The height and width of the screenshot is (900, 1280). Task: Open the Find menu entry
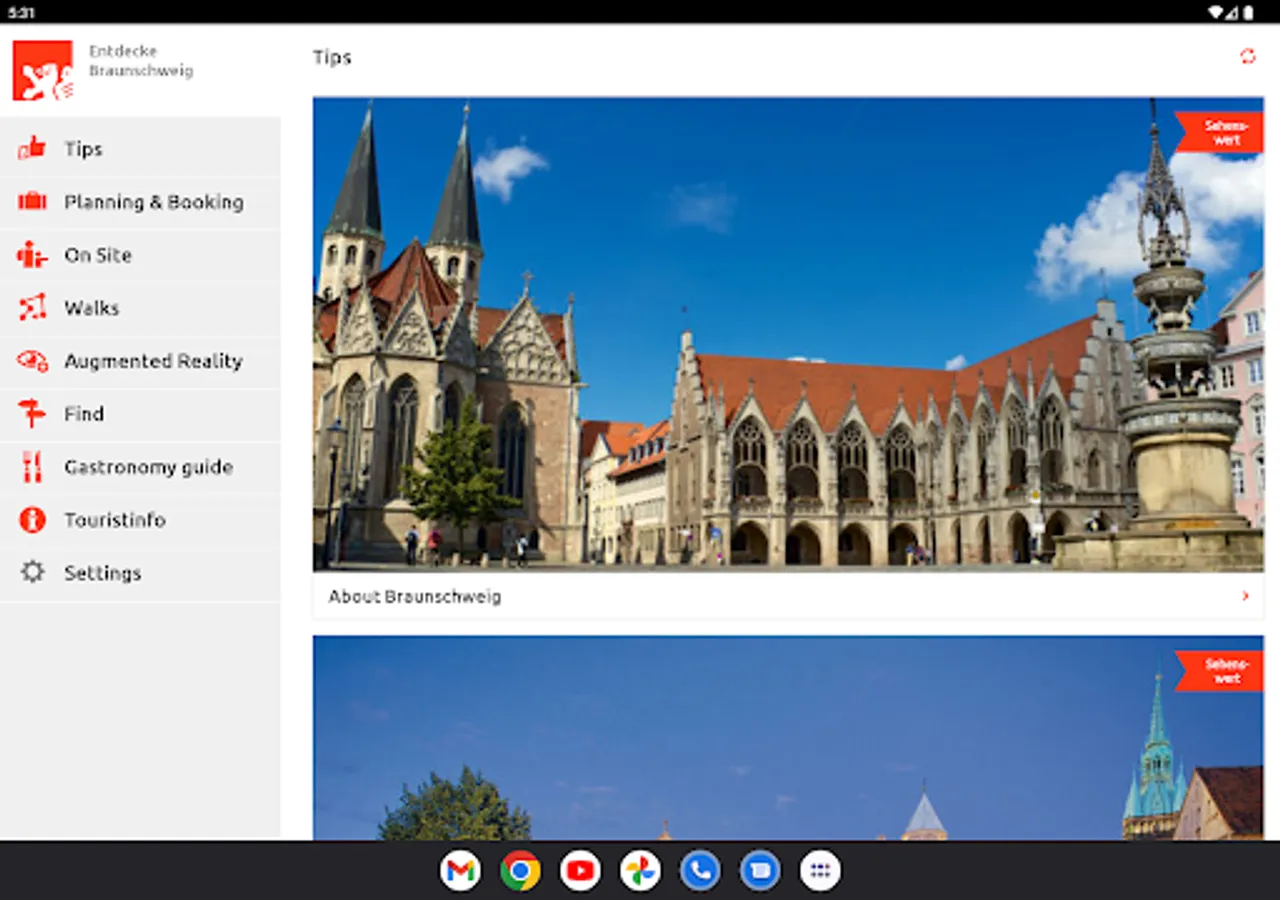(x=140, y=414)
